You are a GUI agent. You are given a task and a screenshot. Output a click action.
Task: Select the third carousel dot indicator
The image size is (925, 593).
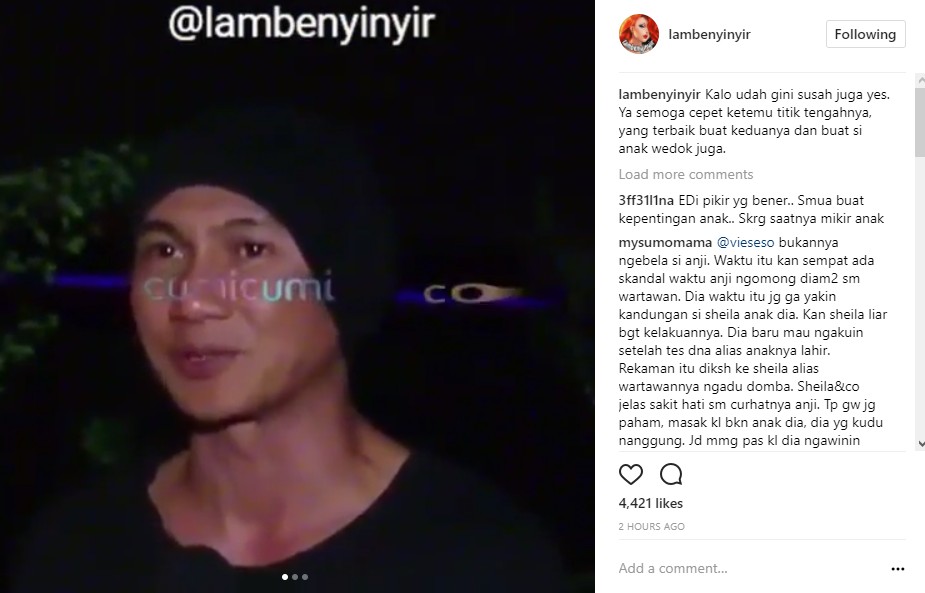point(305,577)
